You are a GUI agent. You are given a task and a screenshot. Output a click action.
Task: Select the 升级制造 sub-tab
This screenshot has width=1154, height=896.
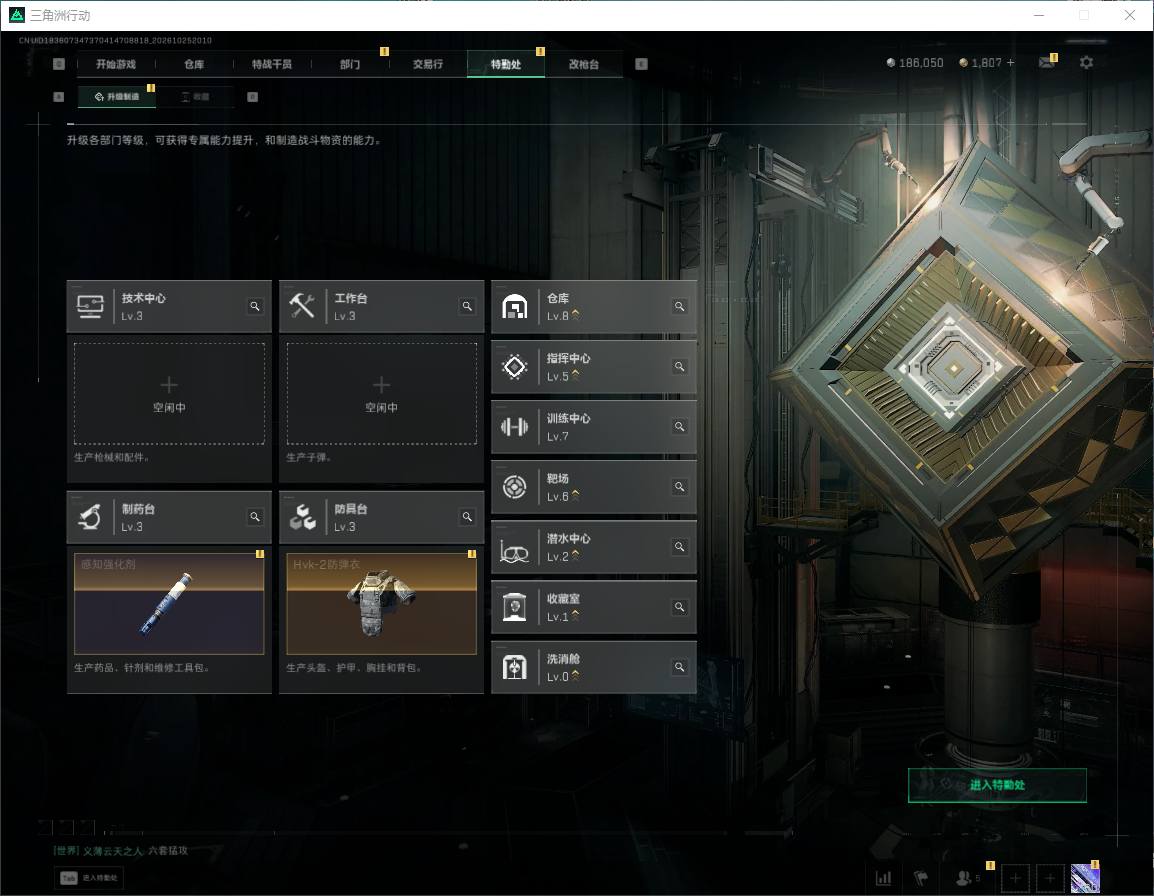pyautogui.click(x=116, y=96)
